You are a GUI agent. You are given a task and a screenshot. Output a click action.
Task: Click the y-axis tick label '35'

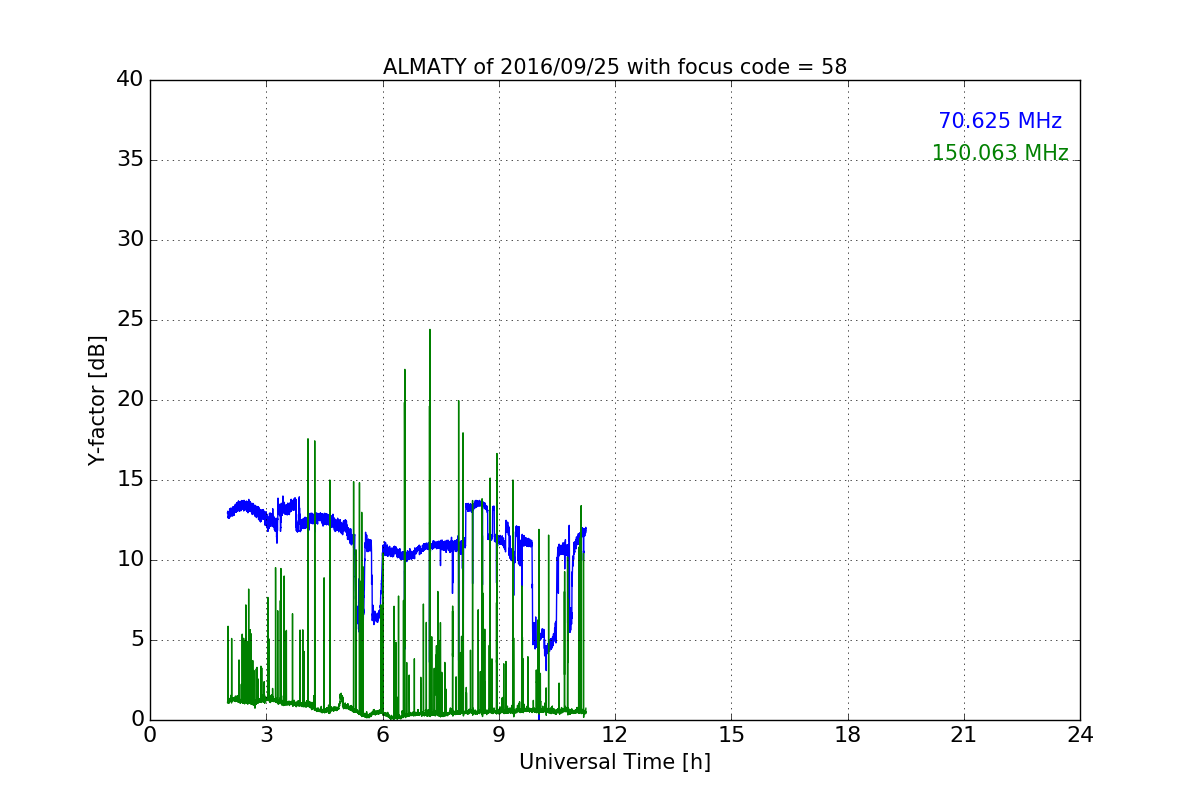pyautogui.click(x=130, y=160)
